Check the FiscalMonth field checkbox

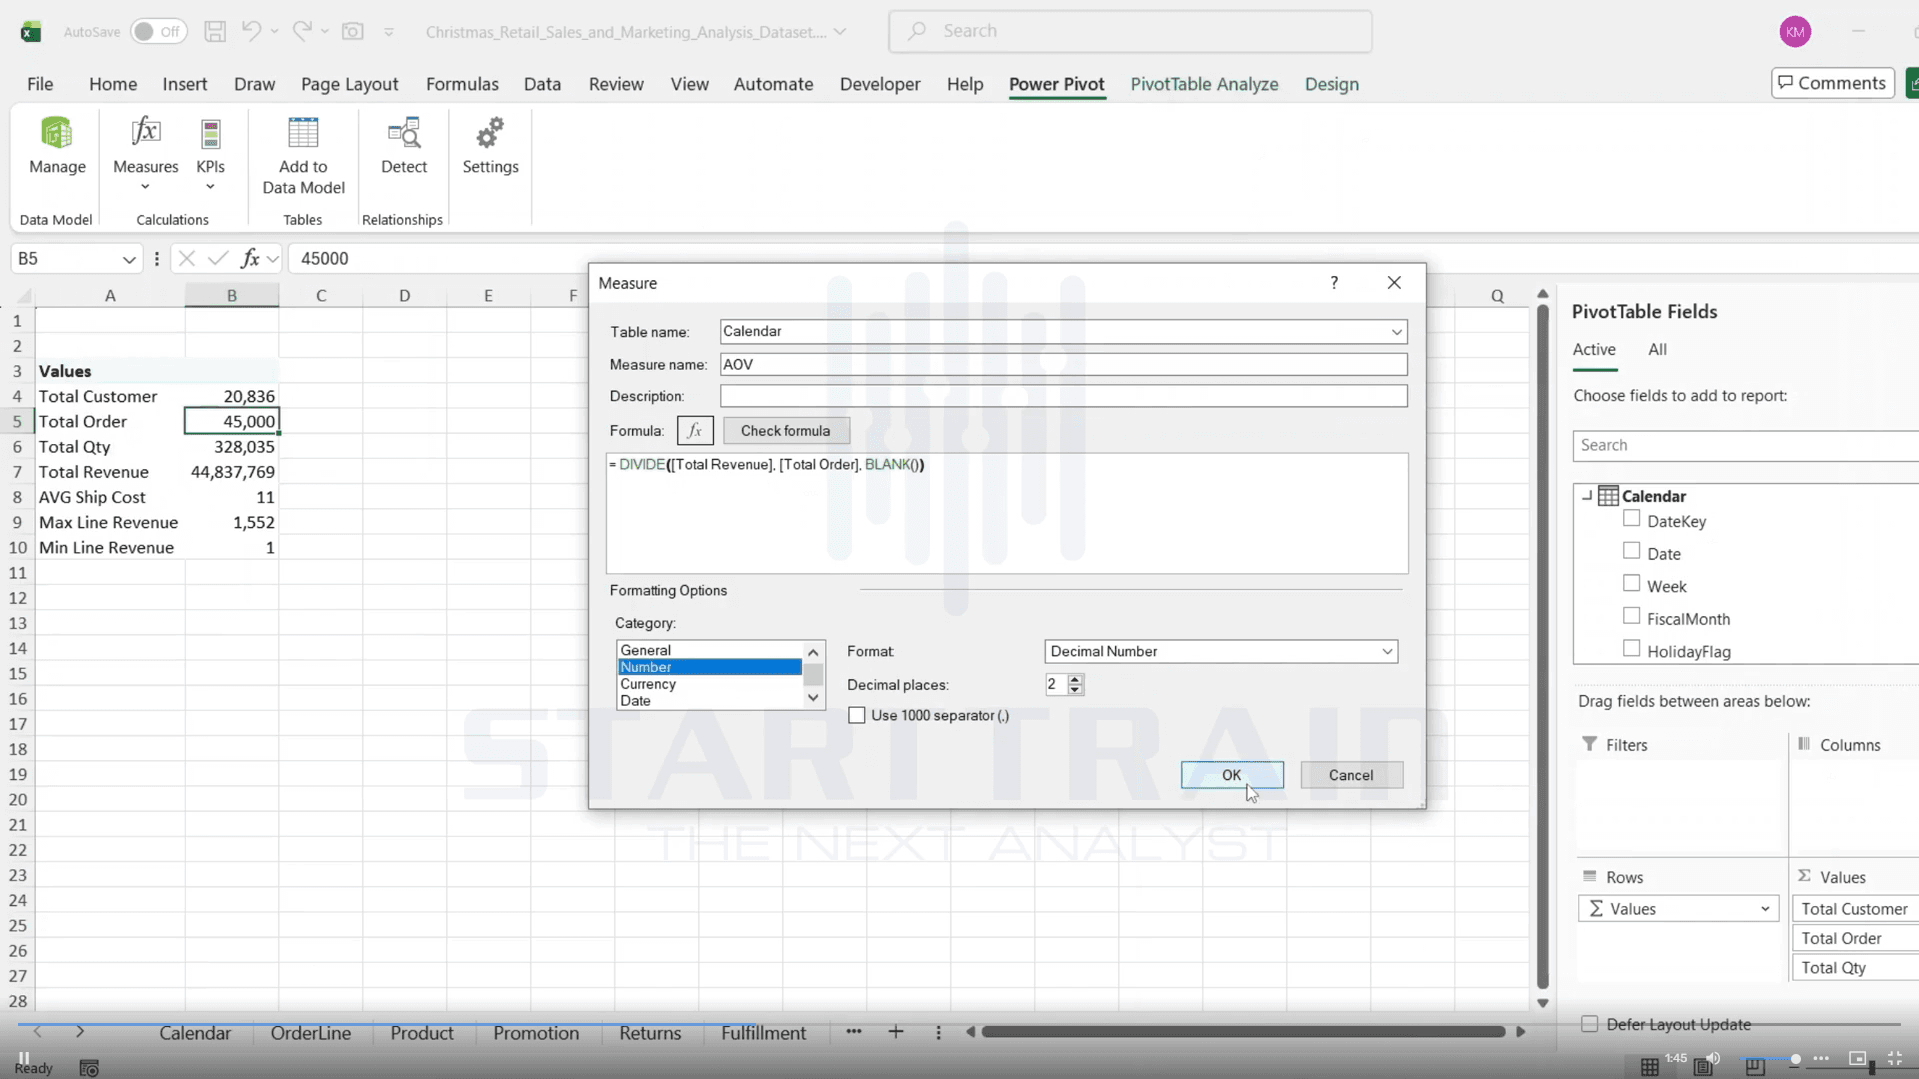click(1632, 617)
